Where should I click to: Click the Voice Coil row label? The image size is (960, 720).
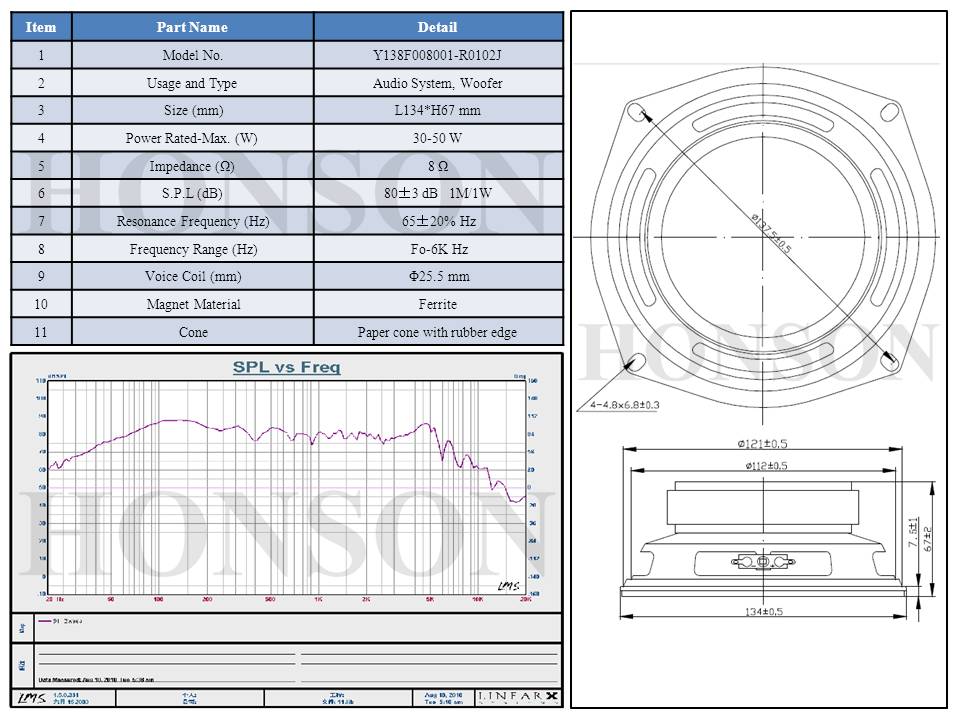point(193,276)
